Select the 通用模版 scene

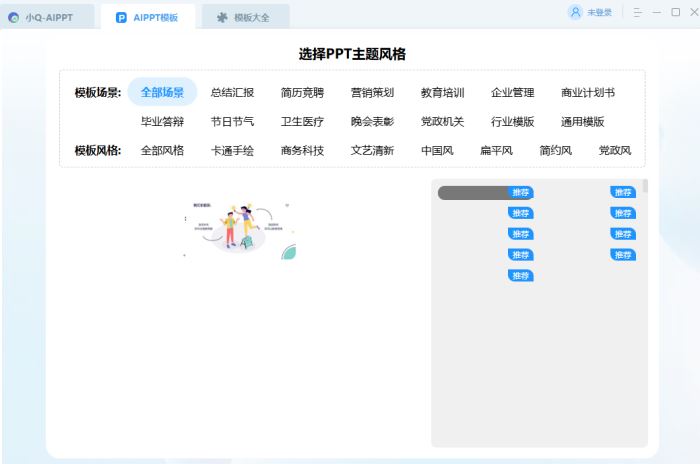(583, 121)
